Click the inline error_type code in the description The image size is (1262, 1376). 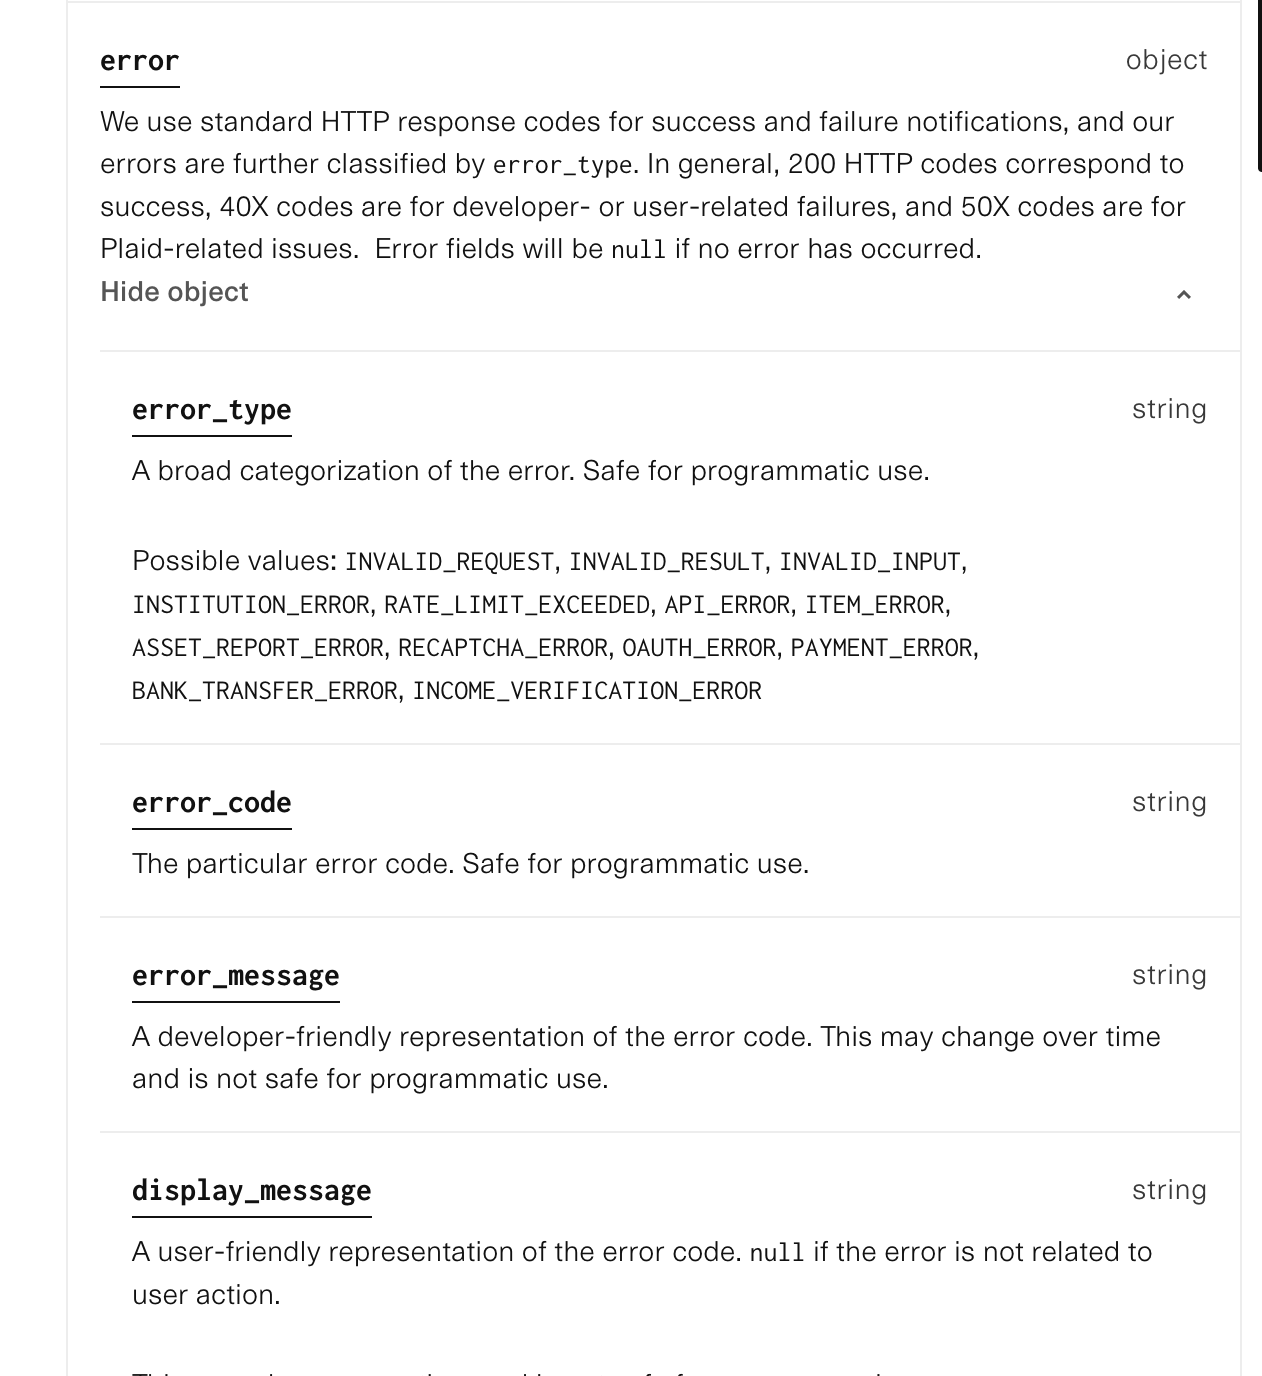pos(562,164)
